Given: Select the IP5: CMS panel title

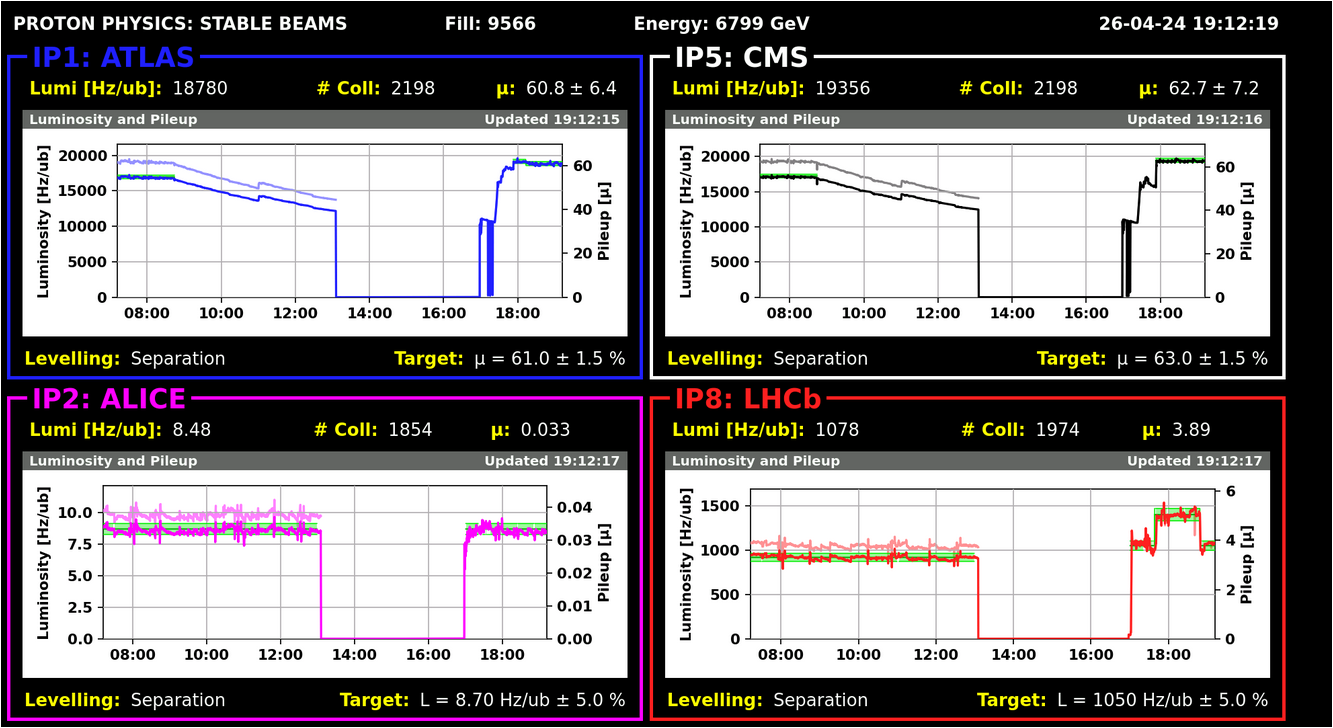Looking at the screenshot, I should point(741,57).
